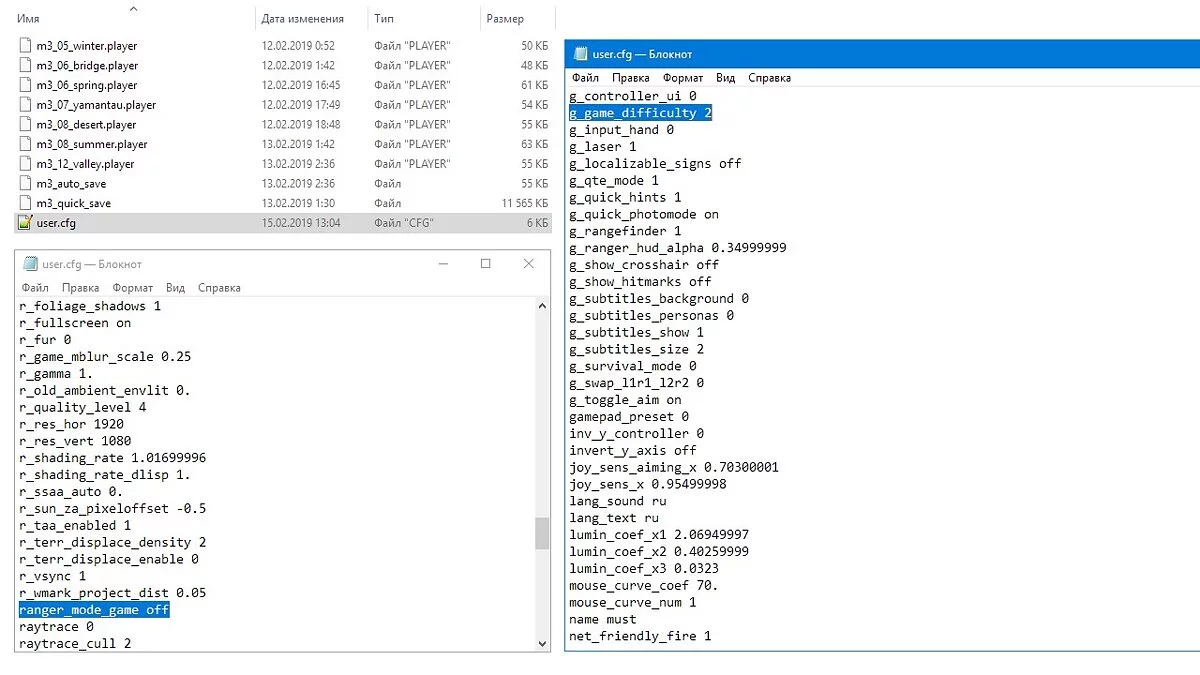Click the scrollbar thumb in left Notepad
Image resolution: width=1200 pixels, height=675 pixels.
coord(542,533)
